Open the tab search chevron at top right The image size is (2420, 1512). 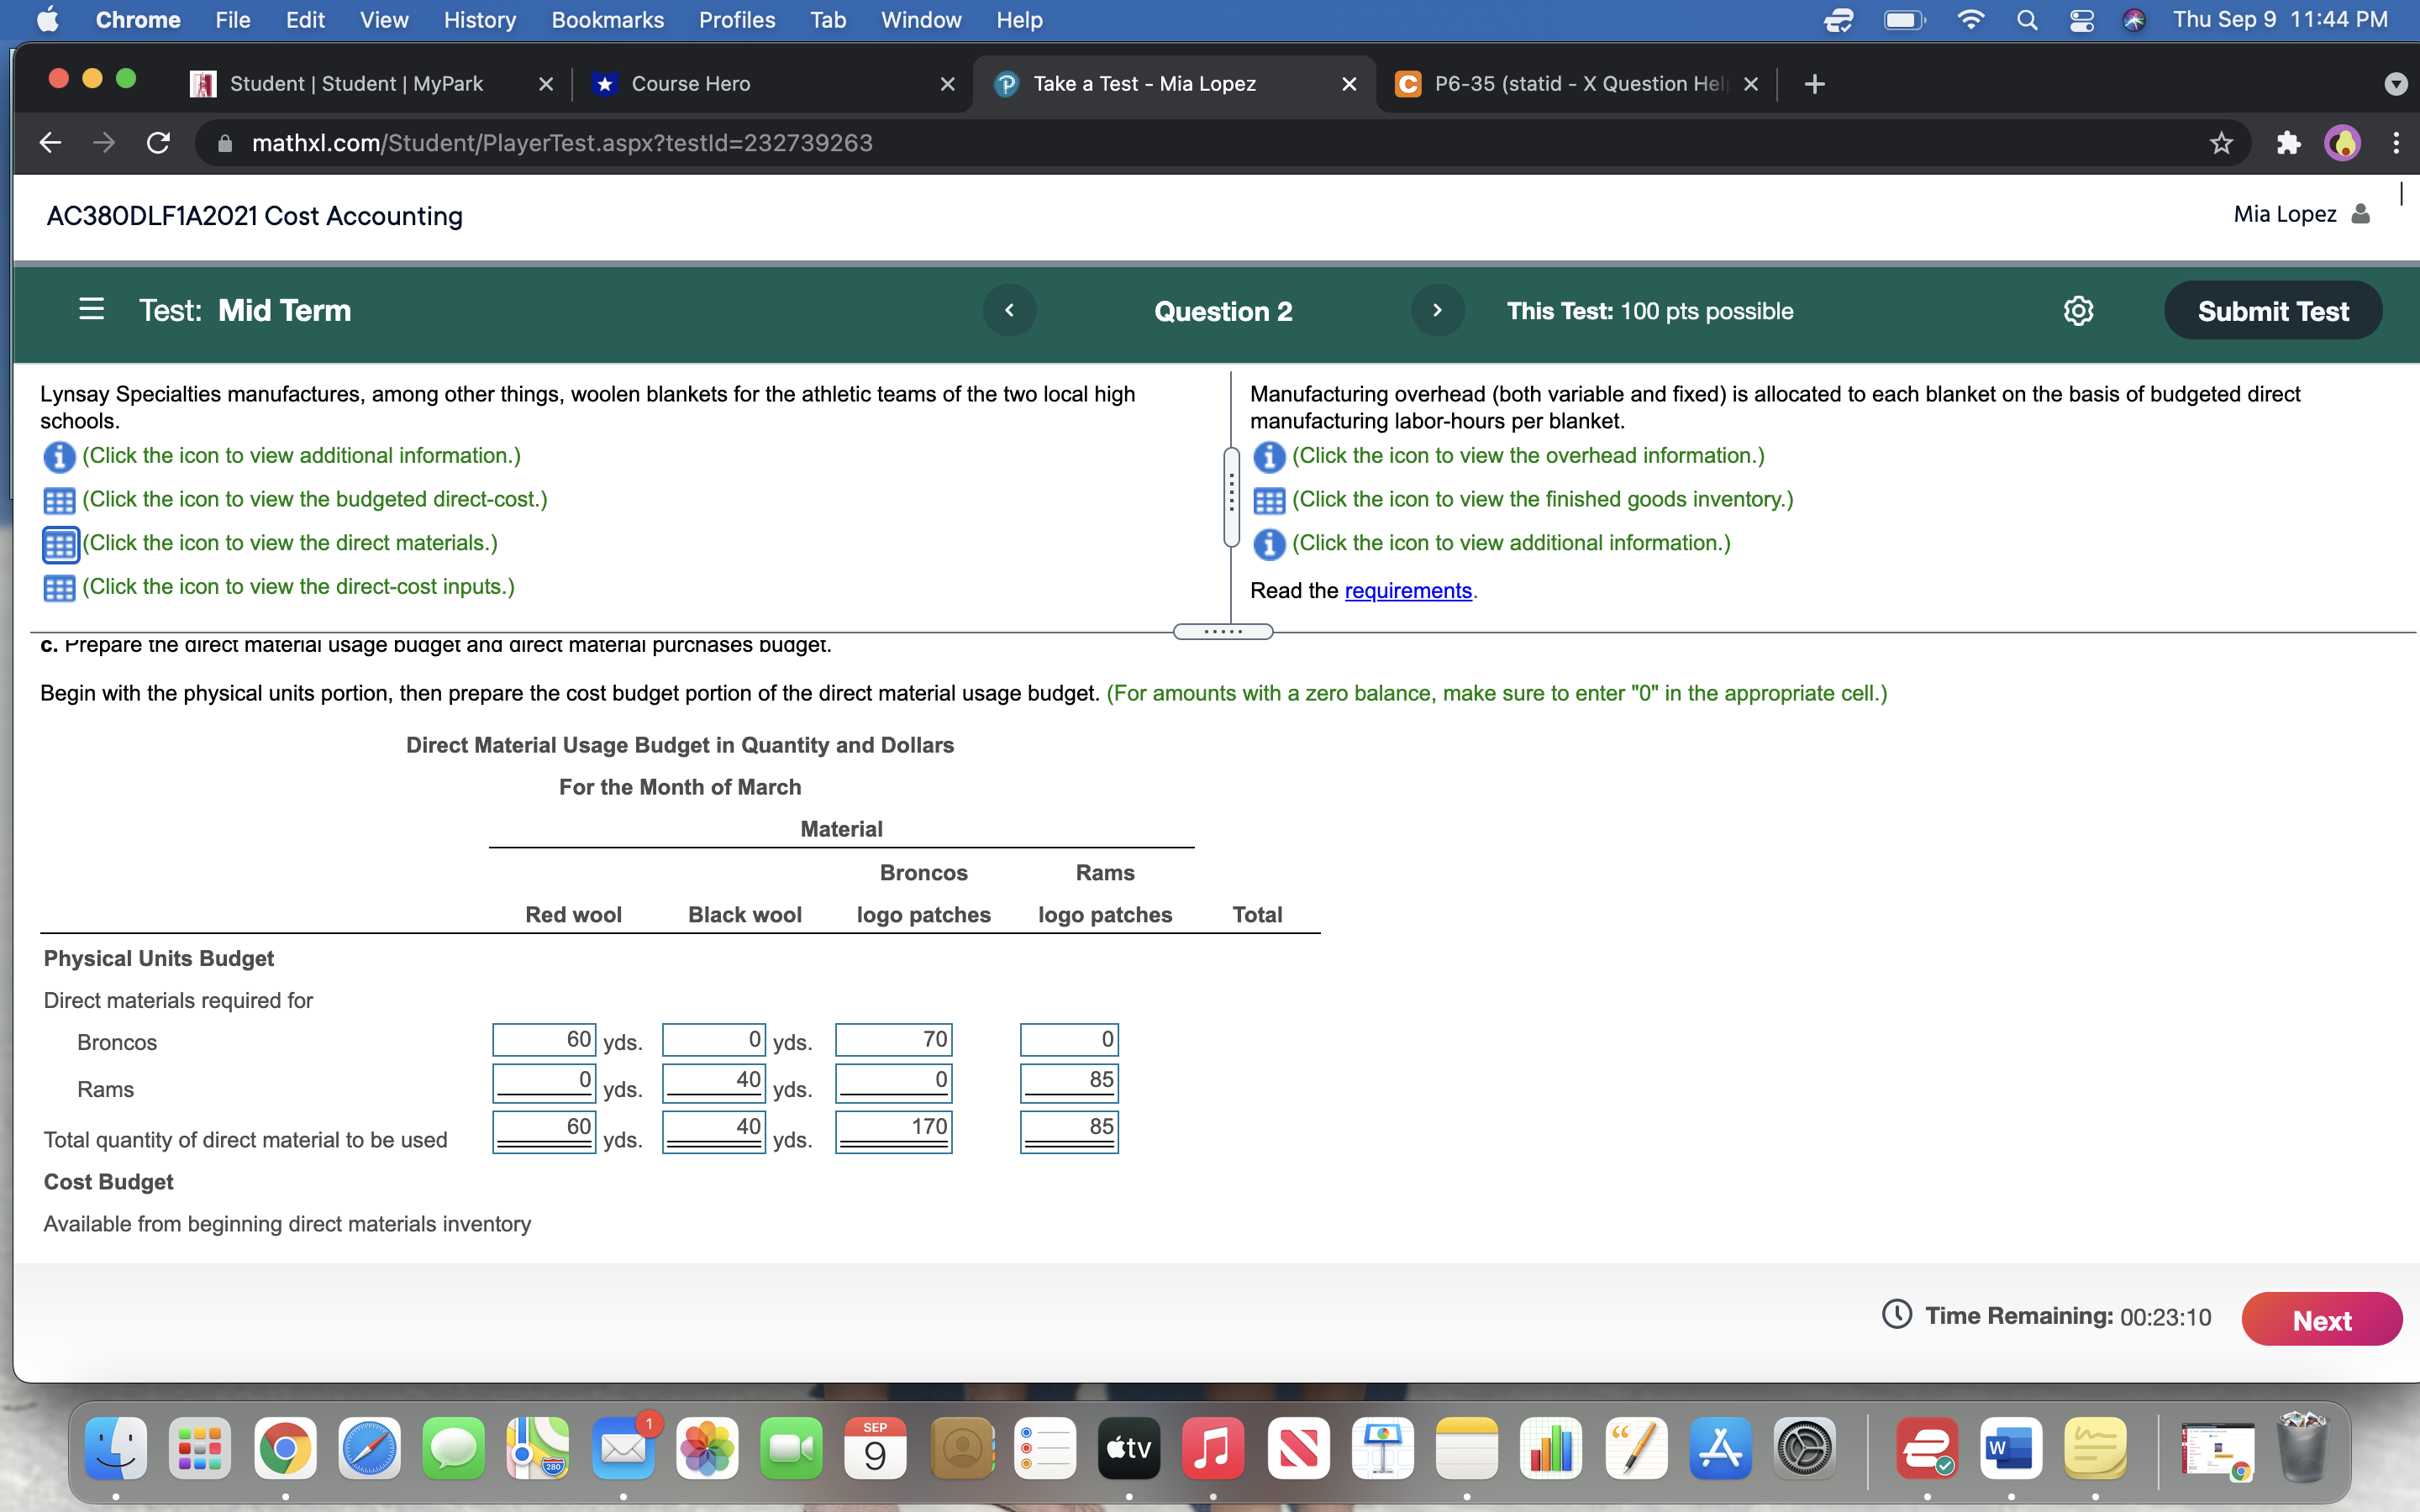(2397, 84)
